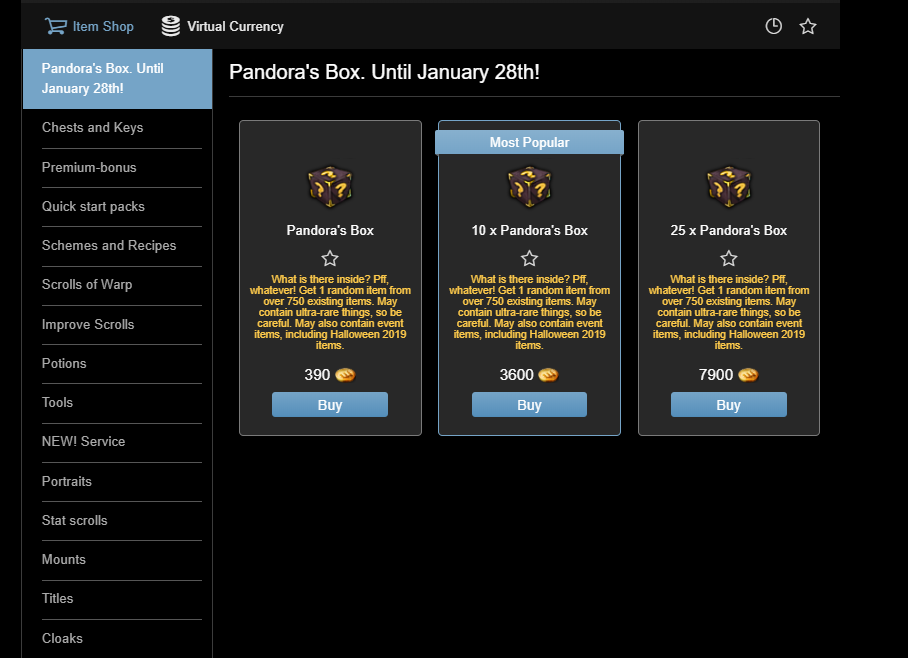Open Scrolls of Warp category

[122, 285]
